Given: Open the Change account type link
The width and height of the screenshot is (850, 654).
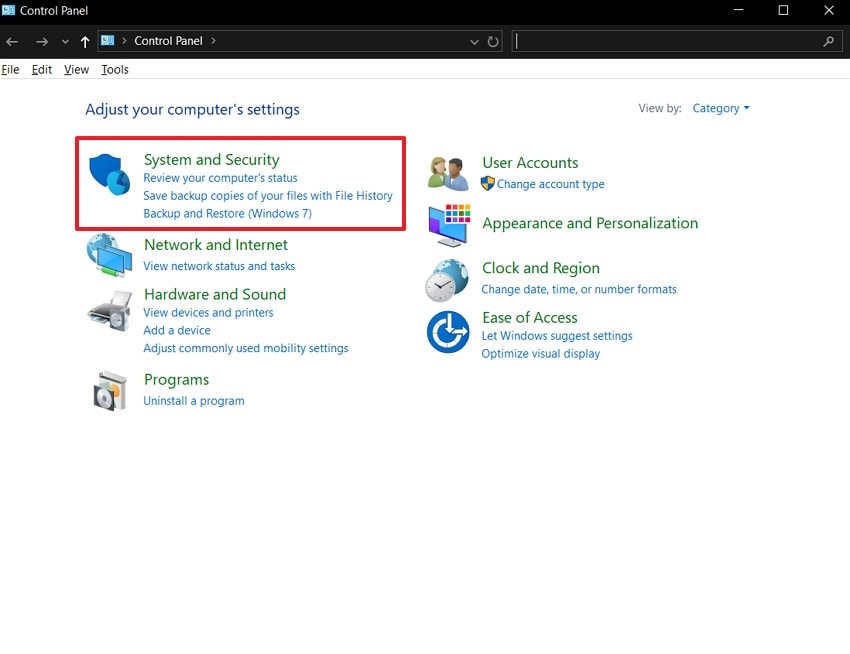Looking at the screenshot, I should (x=550, y=184).
